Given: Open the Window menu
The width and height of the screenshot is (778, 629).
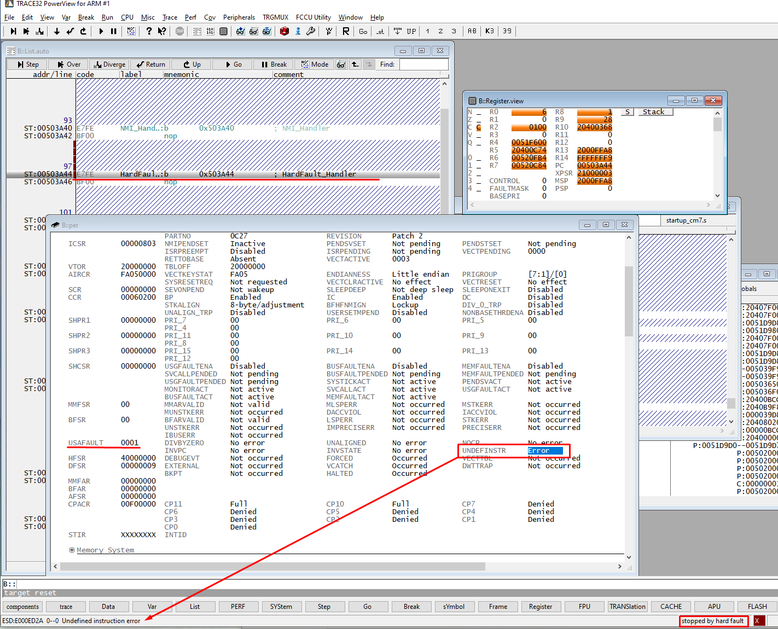Looking at the screenshot, I should tap(350, 17).
